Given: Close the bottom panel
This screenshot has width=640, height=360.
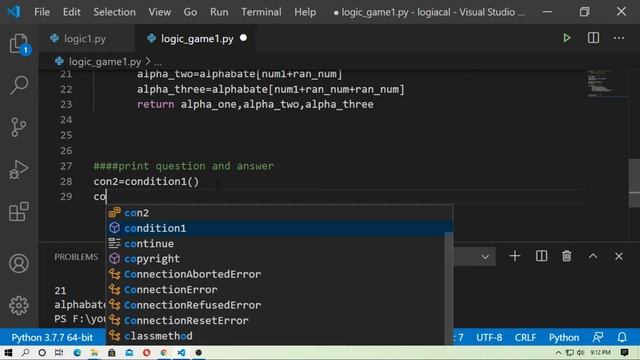Looking at the screenshot, I should tap(619, 256).
